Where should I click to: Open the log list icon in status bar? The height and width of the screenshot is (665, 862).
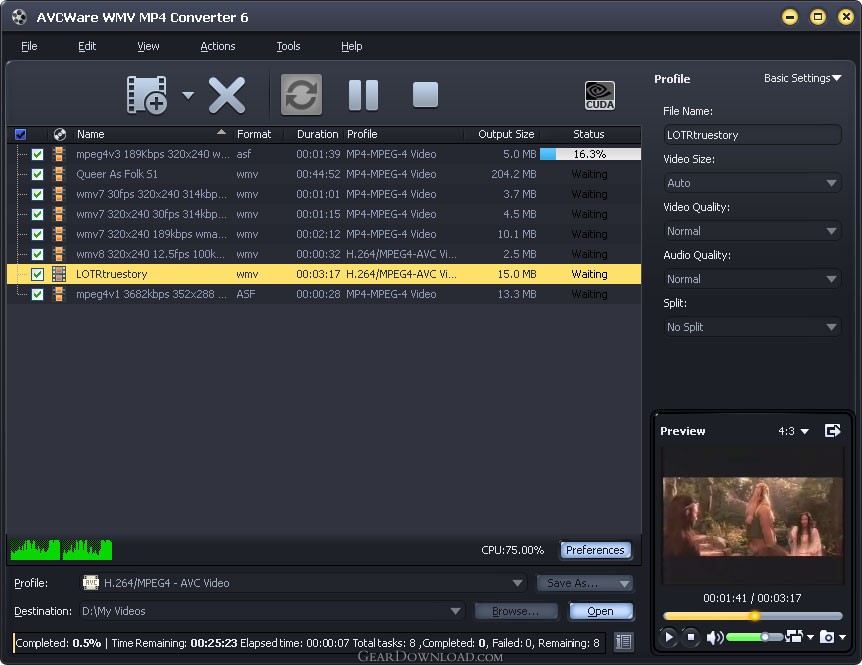(x=623, y=642)
